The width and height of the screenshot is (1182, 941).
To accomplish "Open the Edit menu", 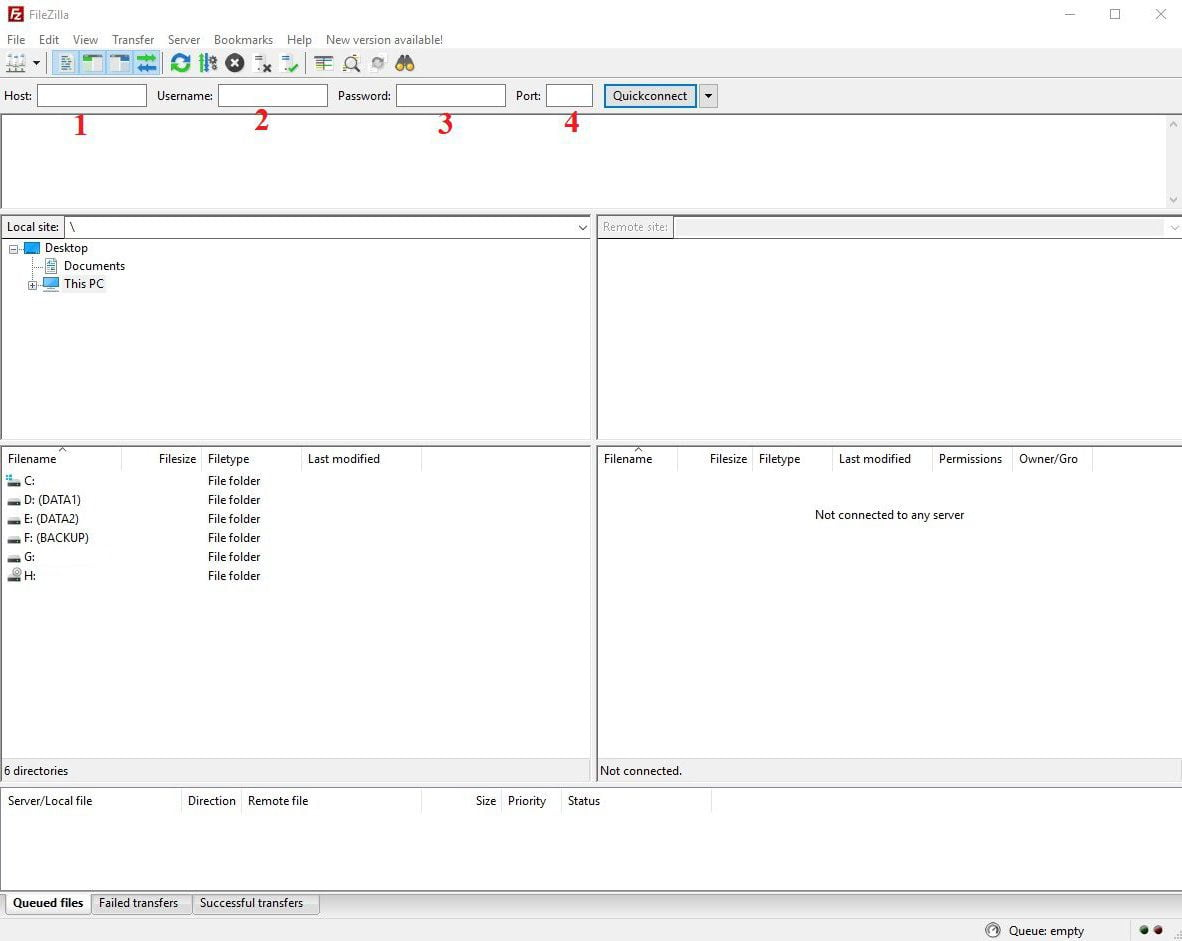I will pyautogui.click(x=49, y=39).
